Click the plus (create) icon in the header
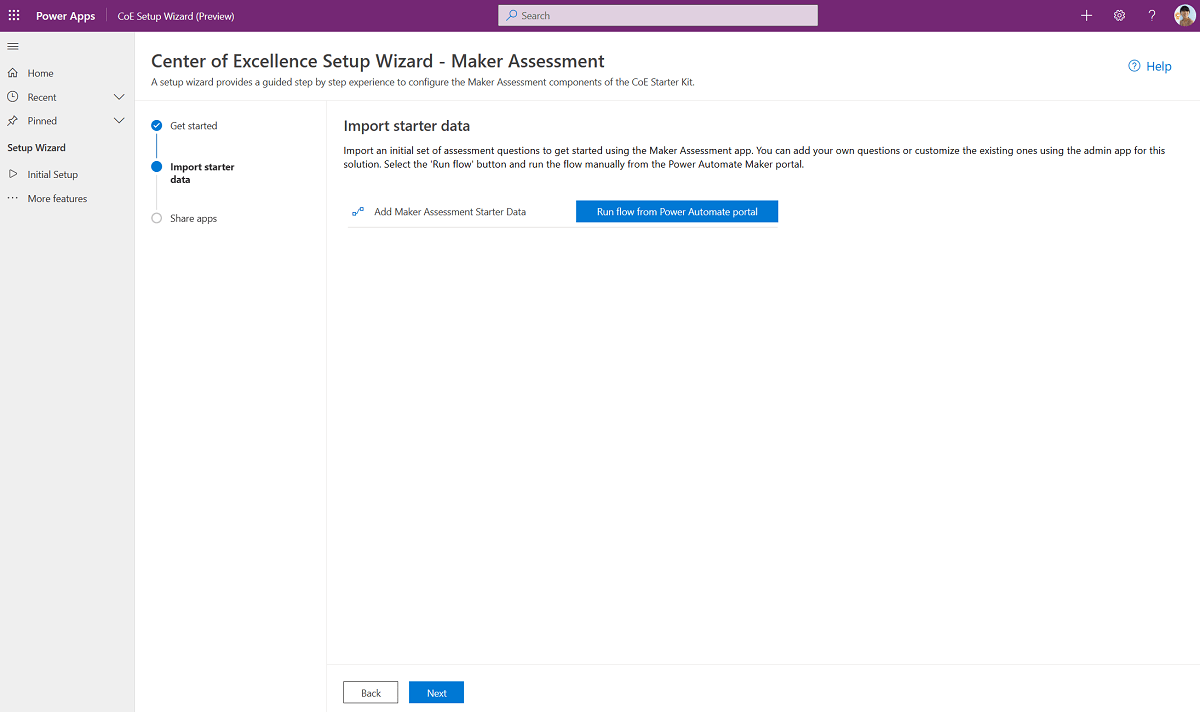Screen dimensions: 1200x712 point(1087,15)
